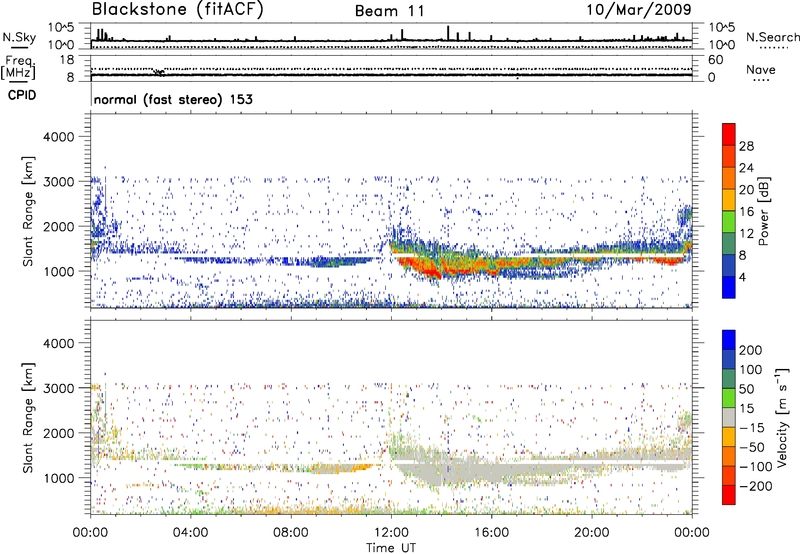
Task: Click the 'Velocity [m s⁻¹]' colorbar label
Action: pos(782,417)
